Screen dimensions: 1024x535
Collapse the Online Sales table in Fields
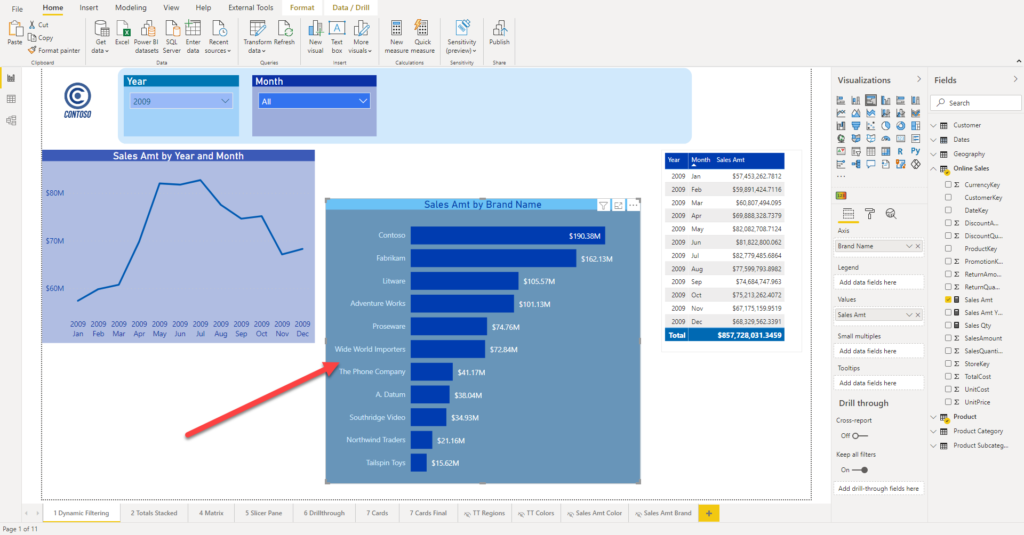pyautogui.click(x=934, y=169)
